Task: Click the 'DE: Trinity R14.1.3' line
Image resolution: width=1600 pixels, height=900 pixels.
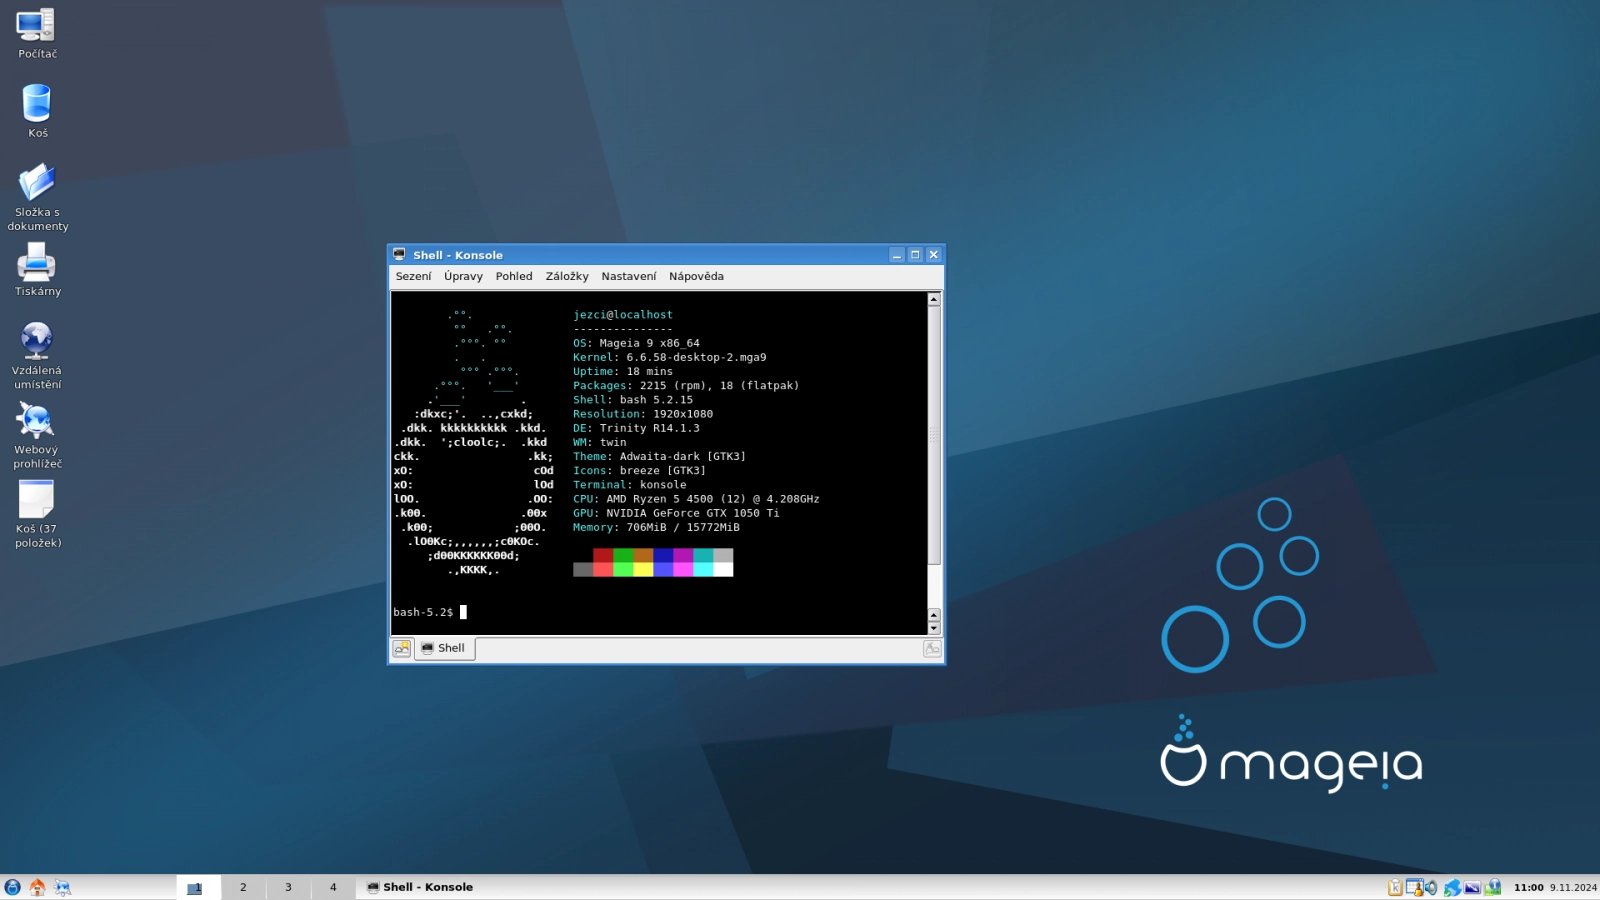Action: click(636, 428)
